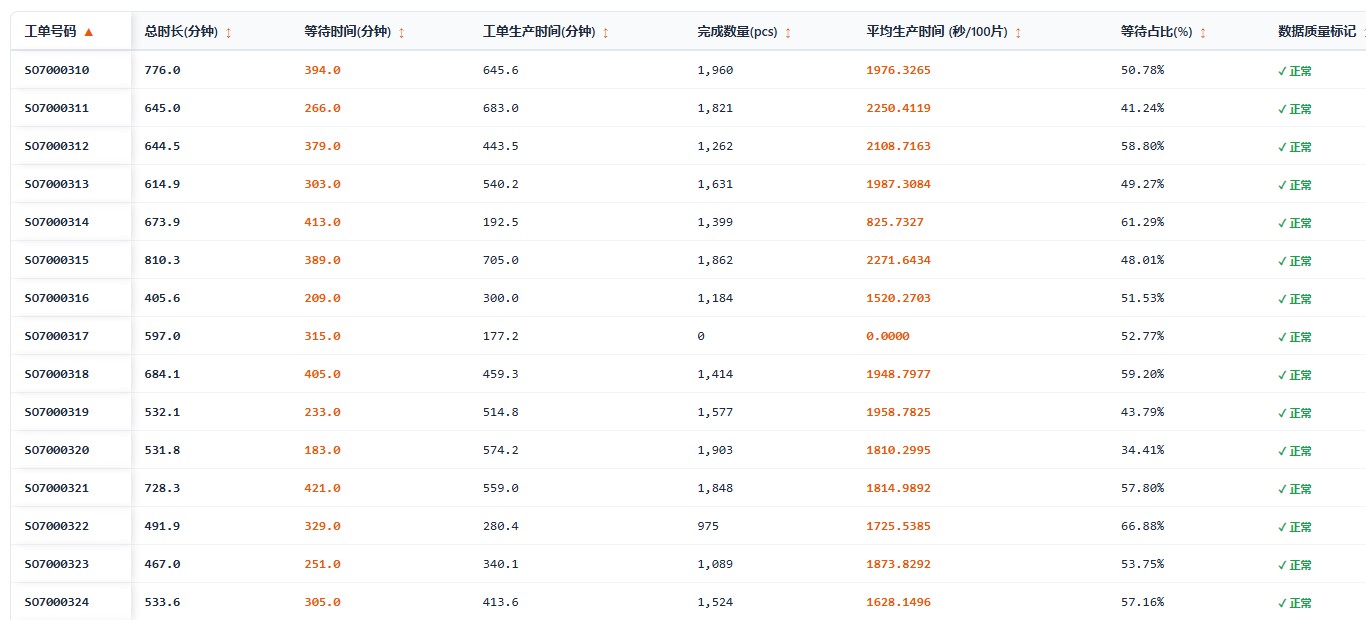Click the sort triangle beside 工单号码 header

click(89, 32)
